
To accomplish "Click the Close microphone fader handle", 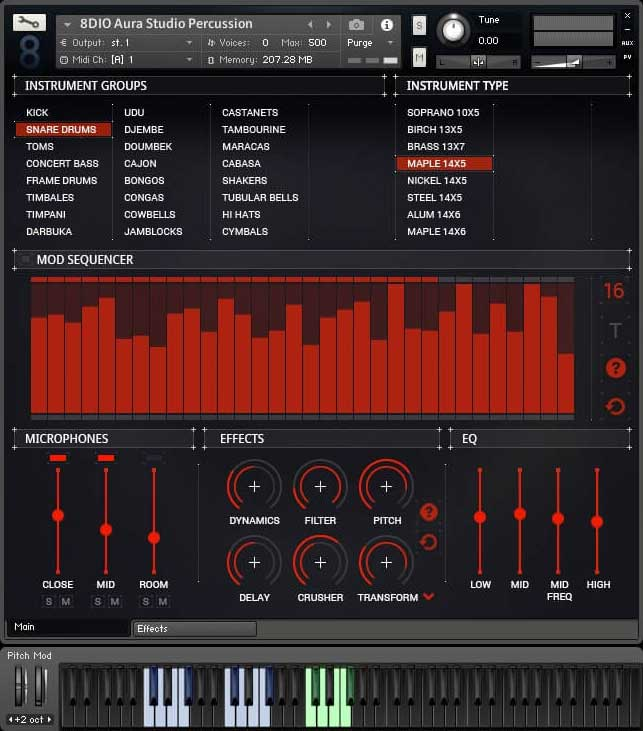I will [x=58, y=515].
